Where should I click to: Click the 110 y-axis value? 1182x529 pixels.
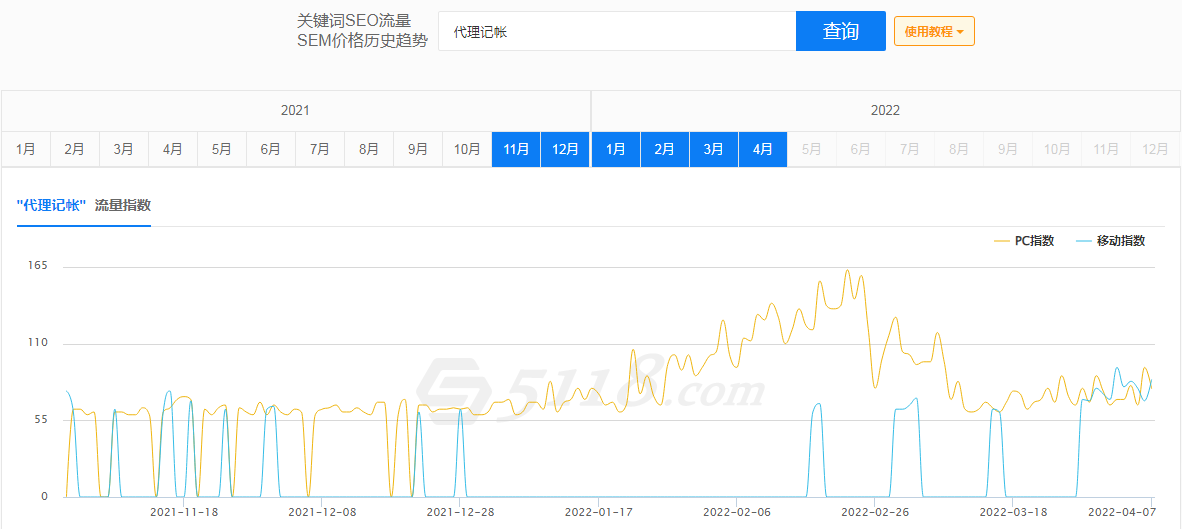(38, 343)
